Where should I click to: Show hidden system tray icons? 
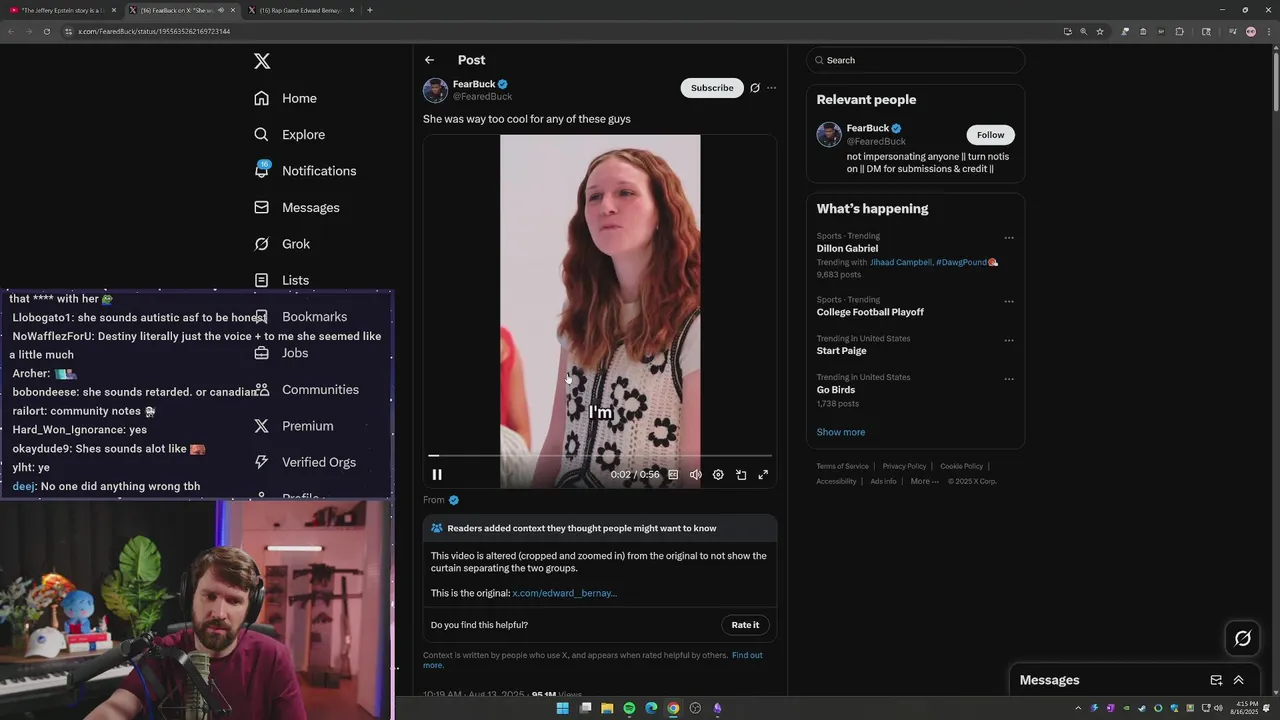pyautogui.click(x=1078, y=708)
